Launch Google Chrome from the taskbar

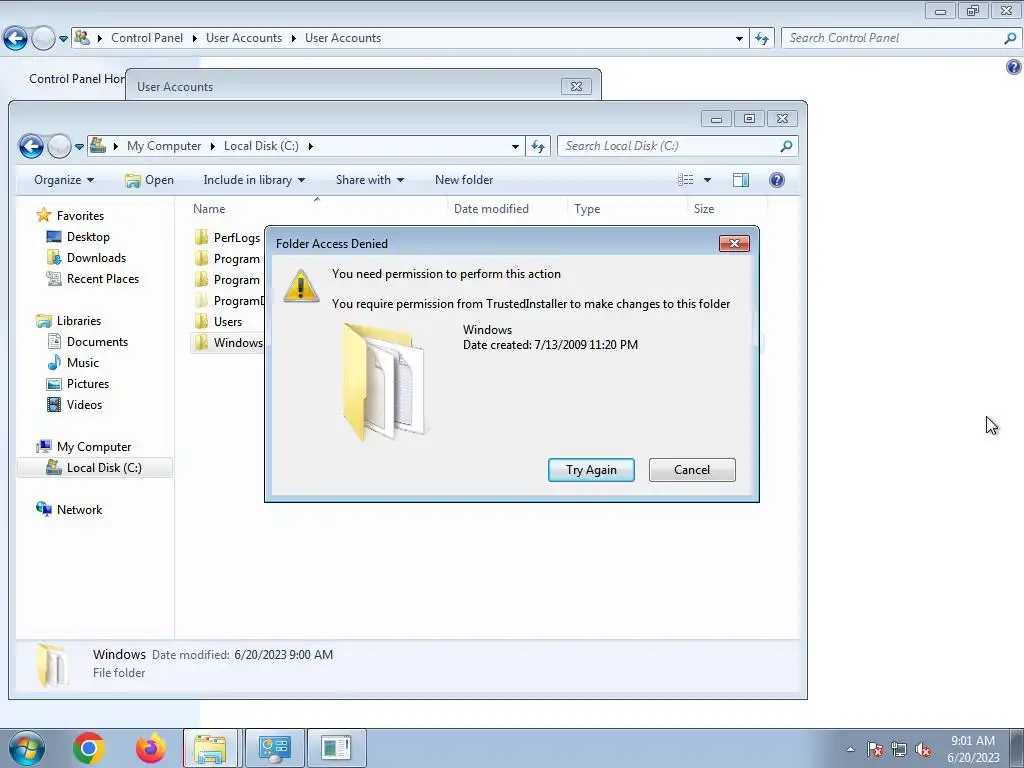pos(89,748)
